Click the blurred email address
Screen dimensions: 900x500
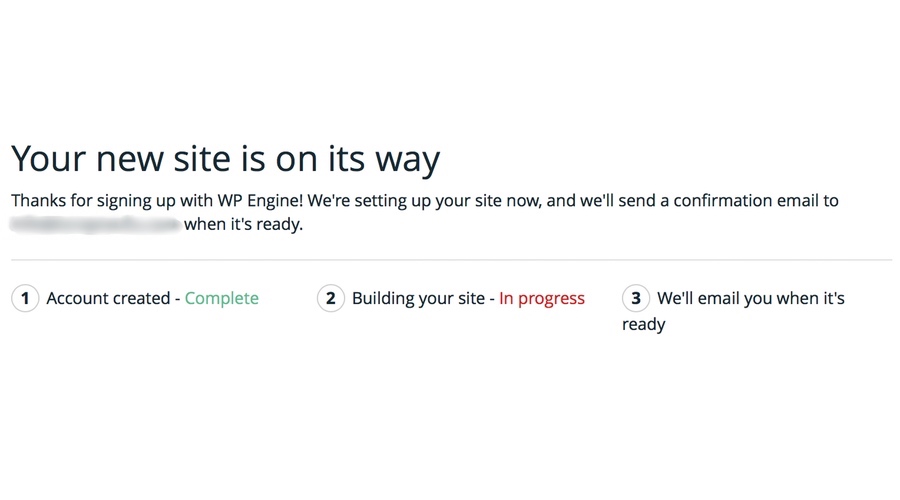coord(96,224)
